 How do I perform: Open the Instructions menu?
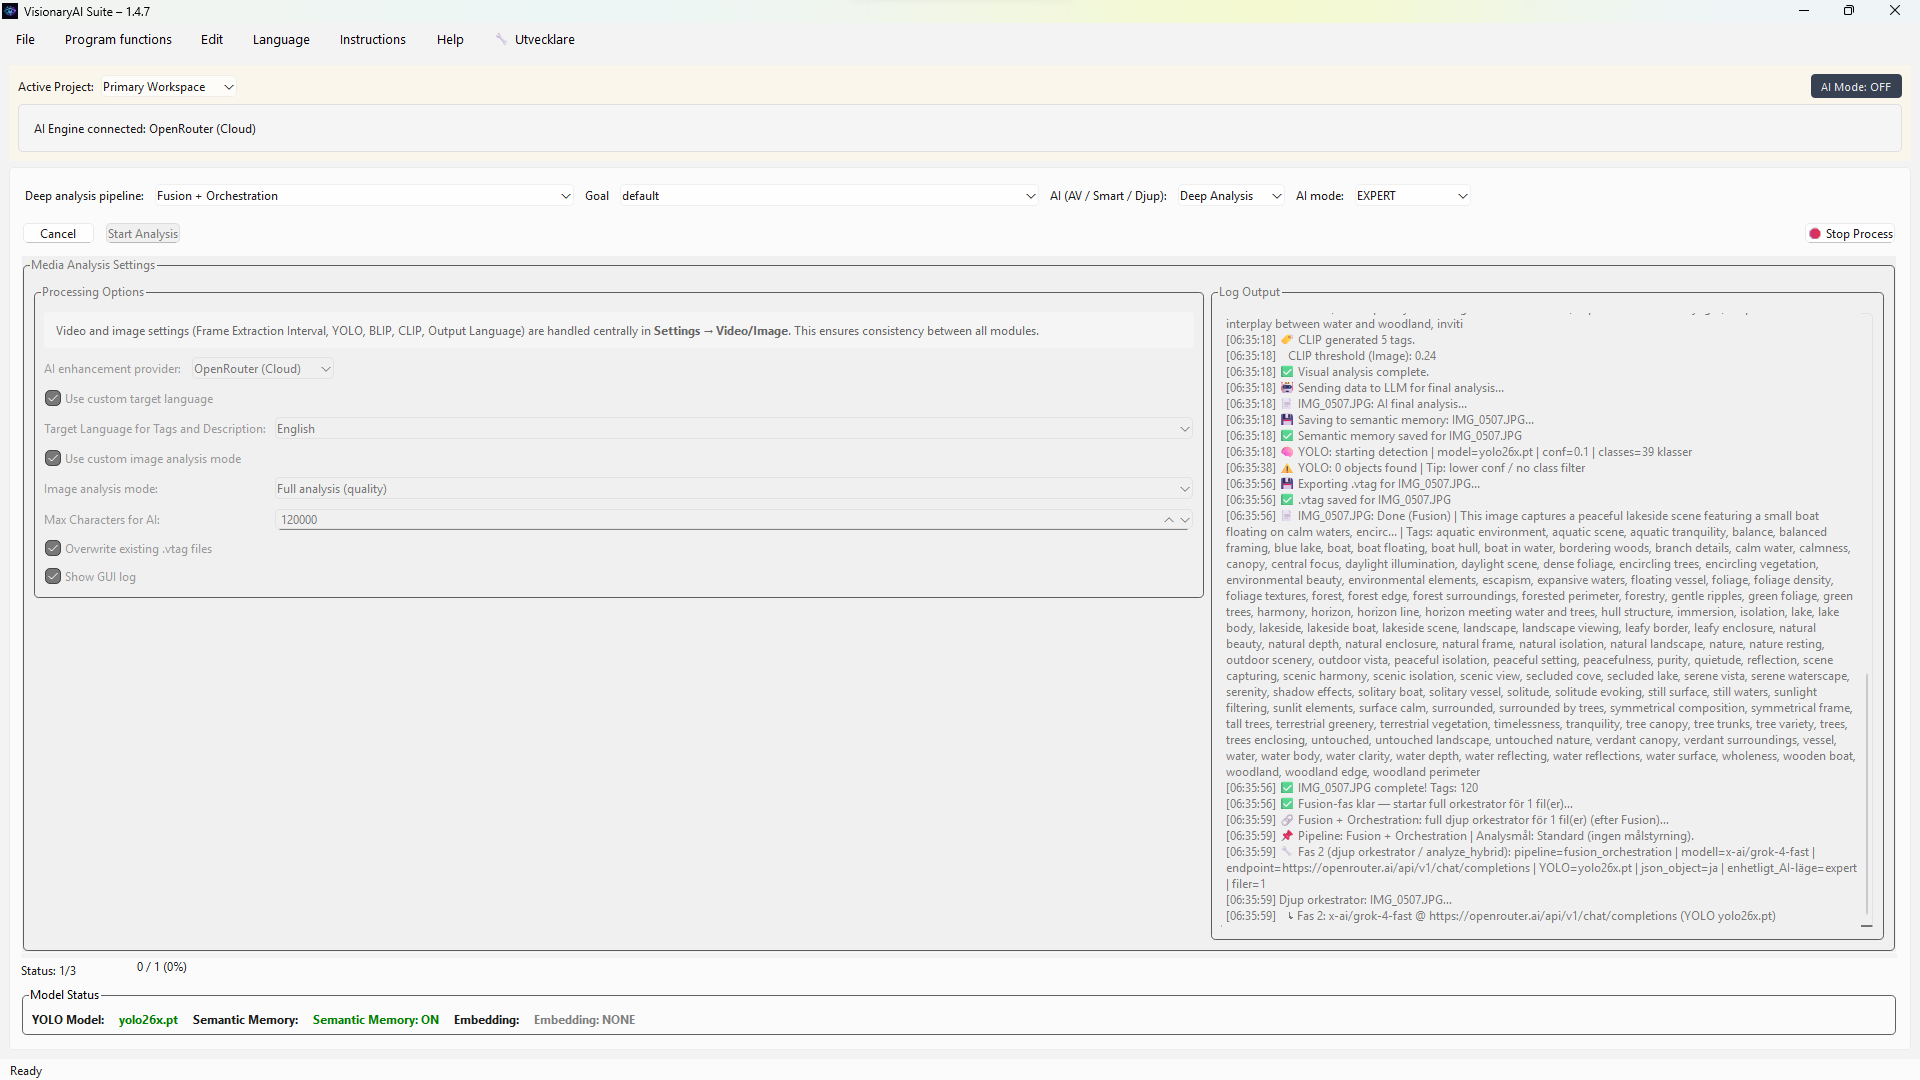(x=372, y=40)
